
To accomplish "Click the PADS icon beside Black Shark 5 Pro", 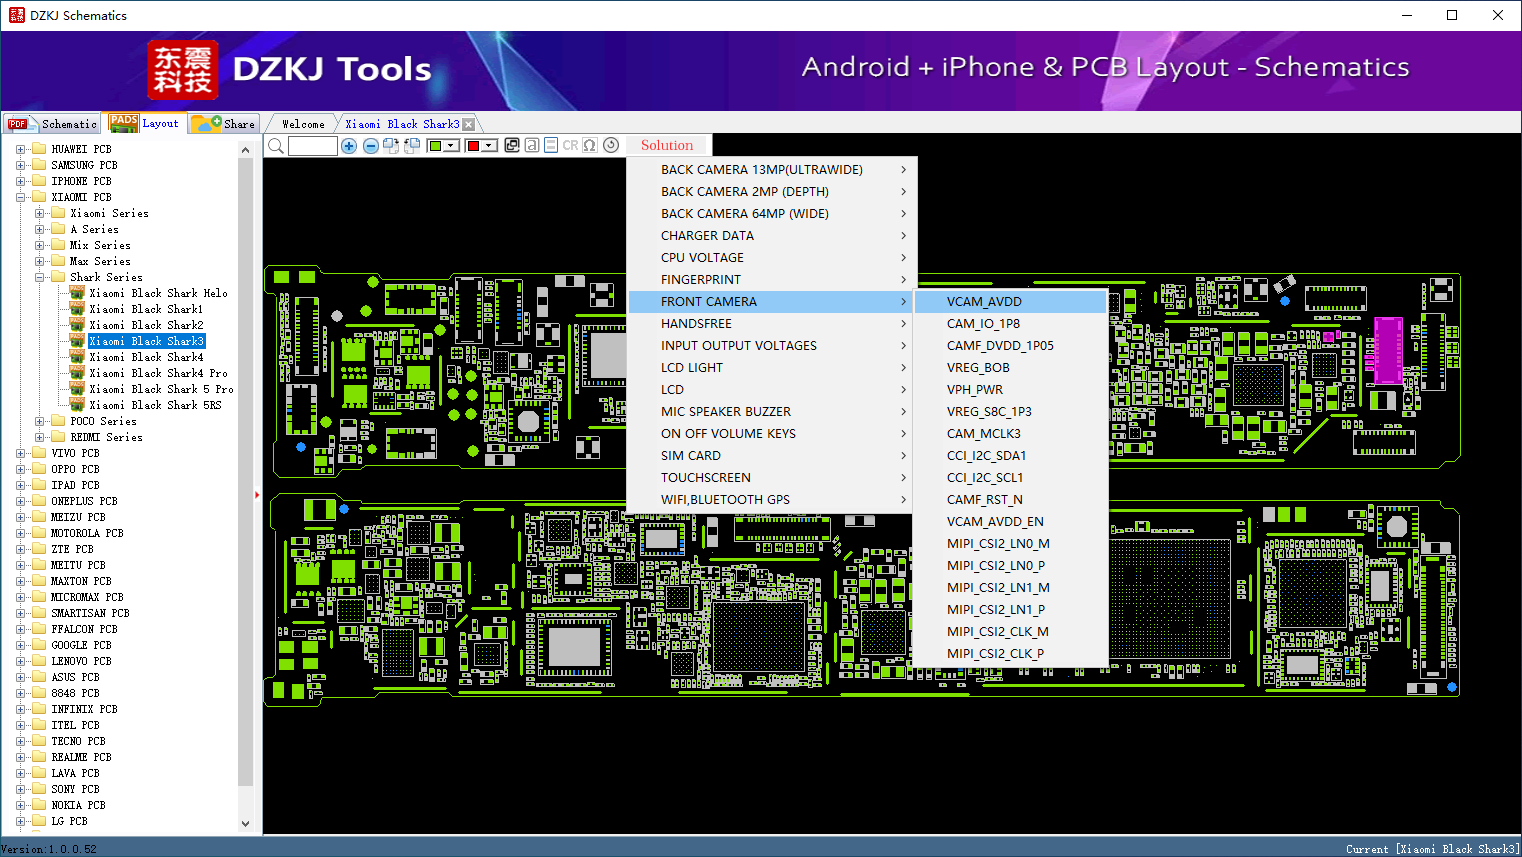I will point(77,389).
